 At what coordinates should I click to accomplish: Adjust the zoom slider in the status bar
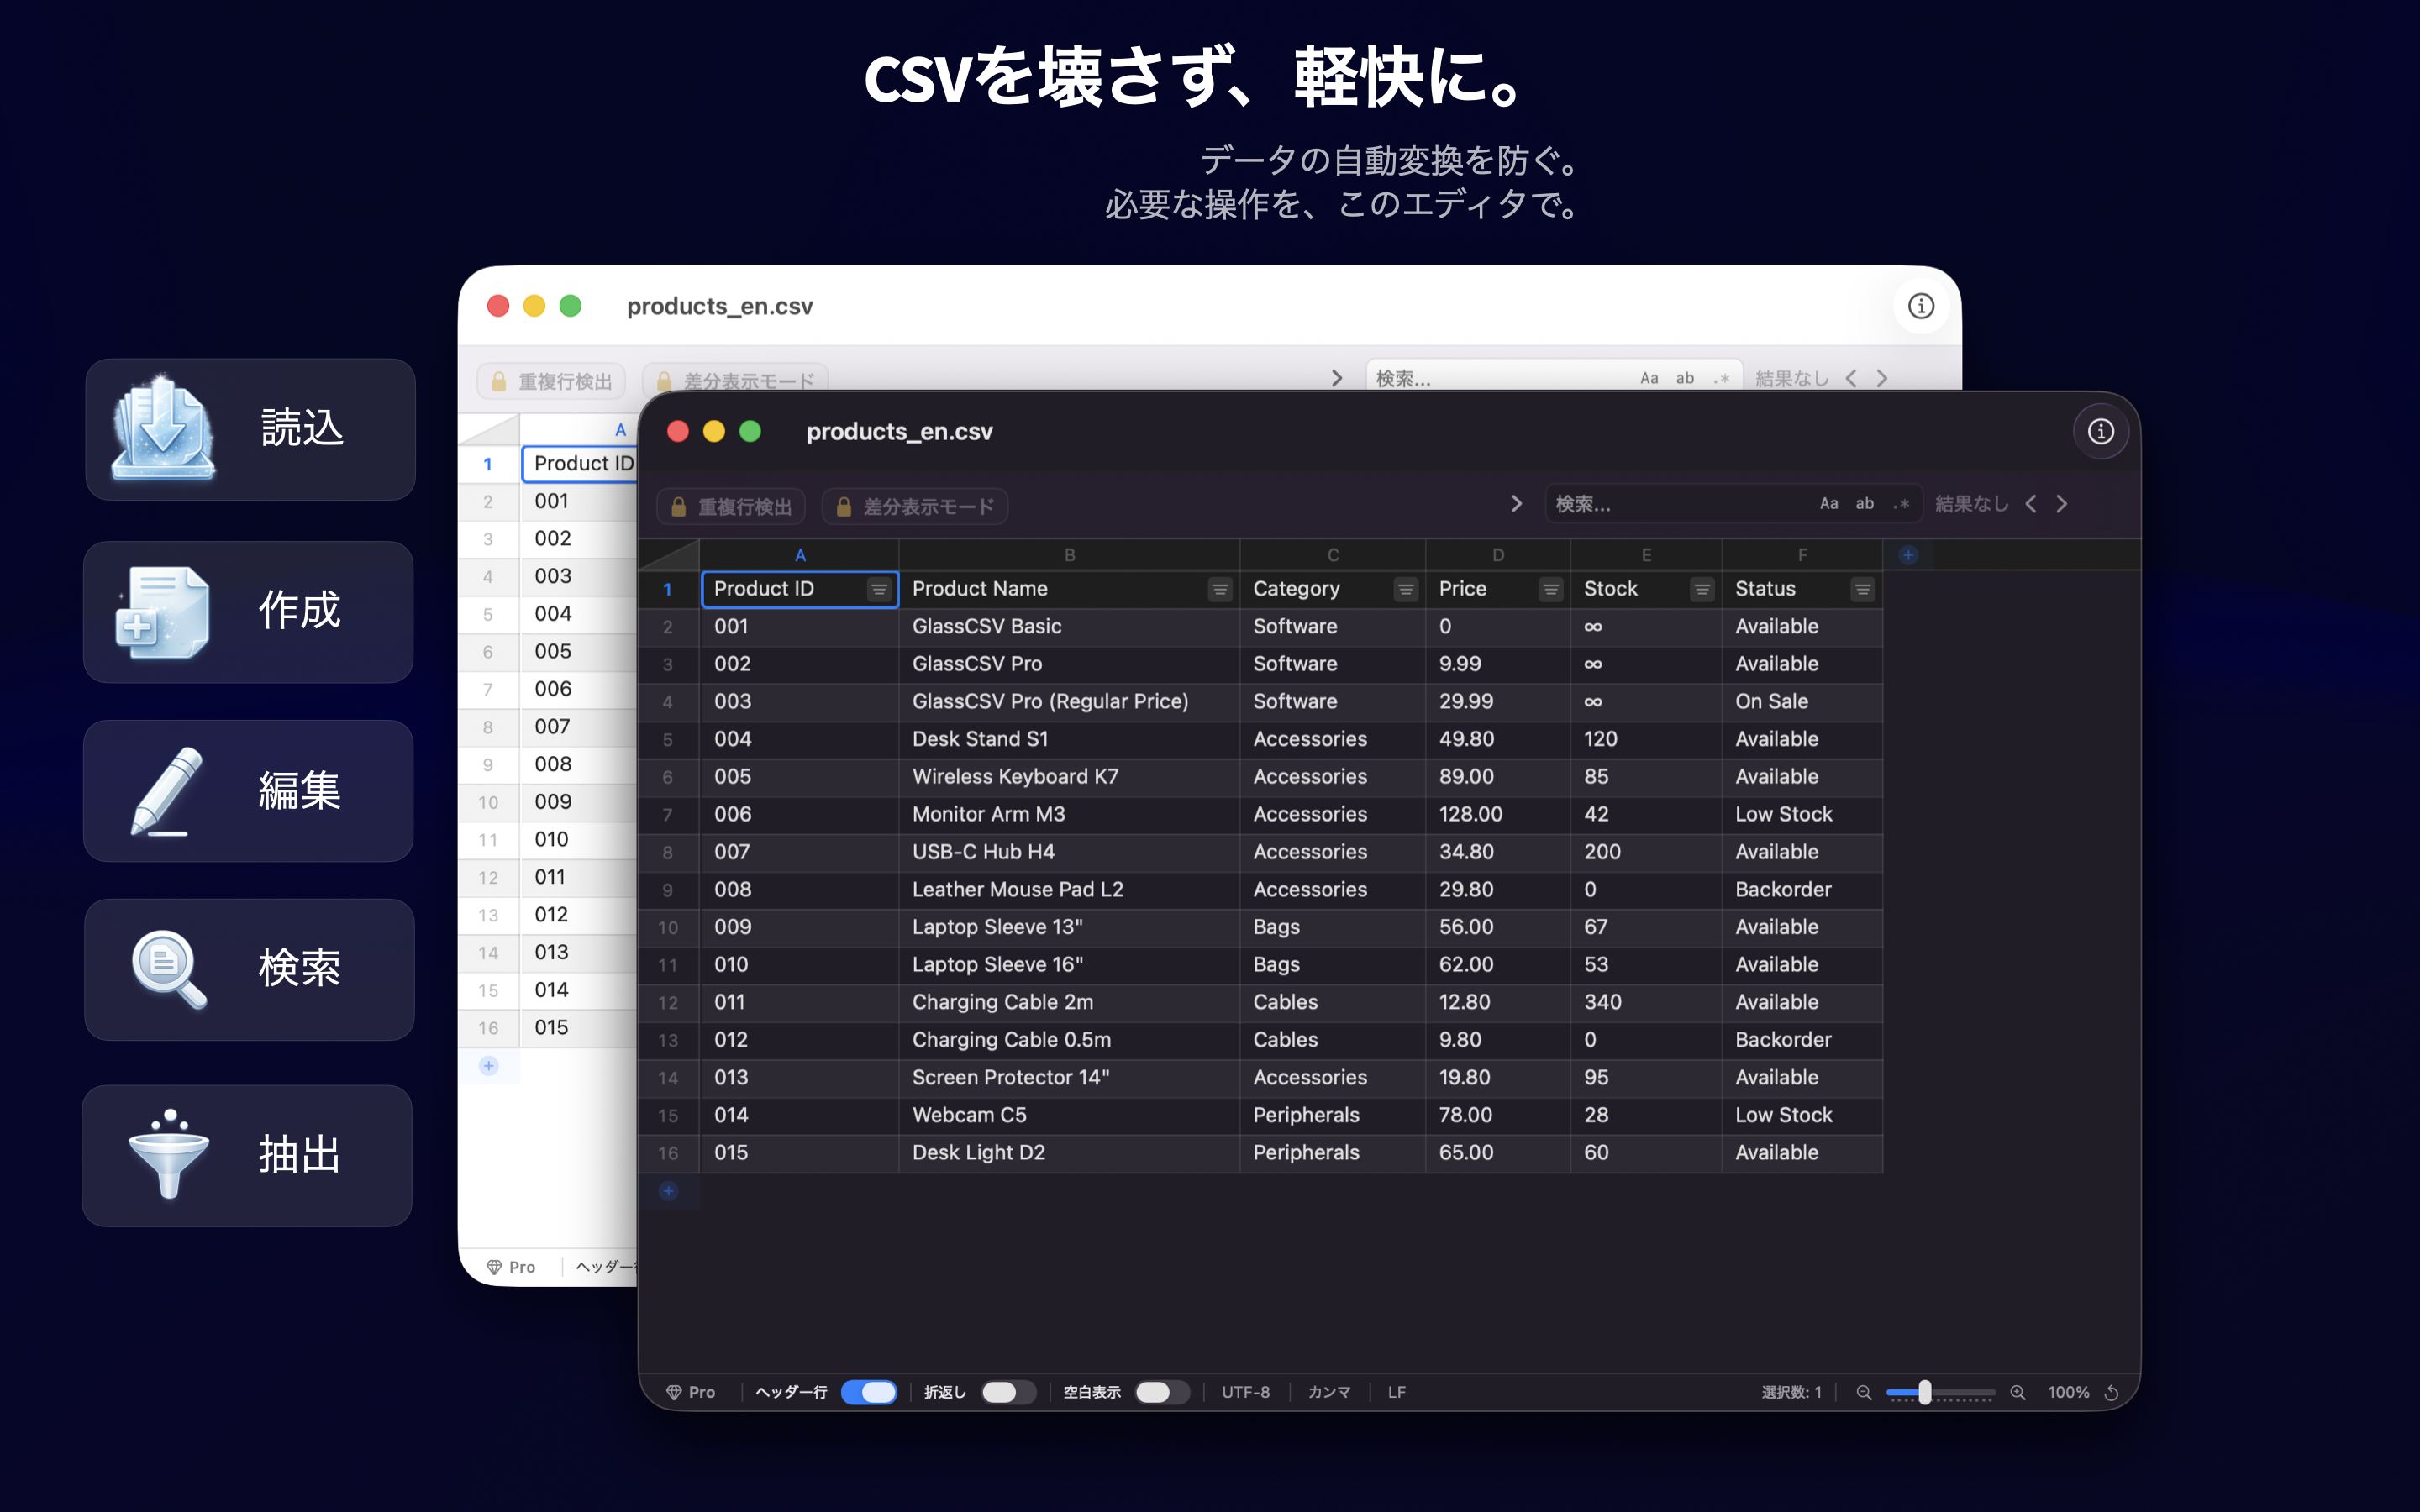click(1925, 1392)
